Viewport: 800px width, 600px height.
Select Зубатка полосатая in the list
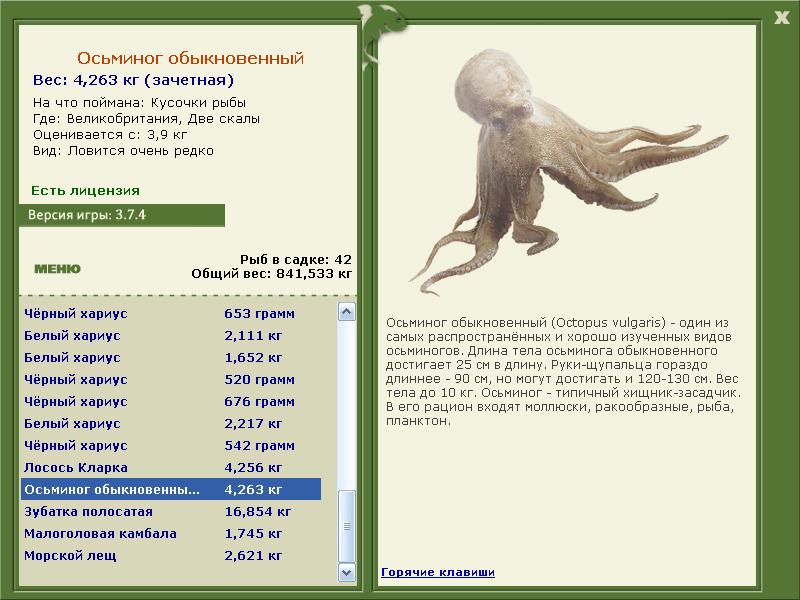pos(171,511)
